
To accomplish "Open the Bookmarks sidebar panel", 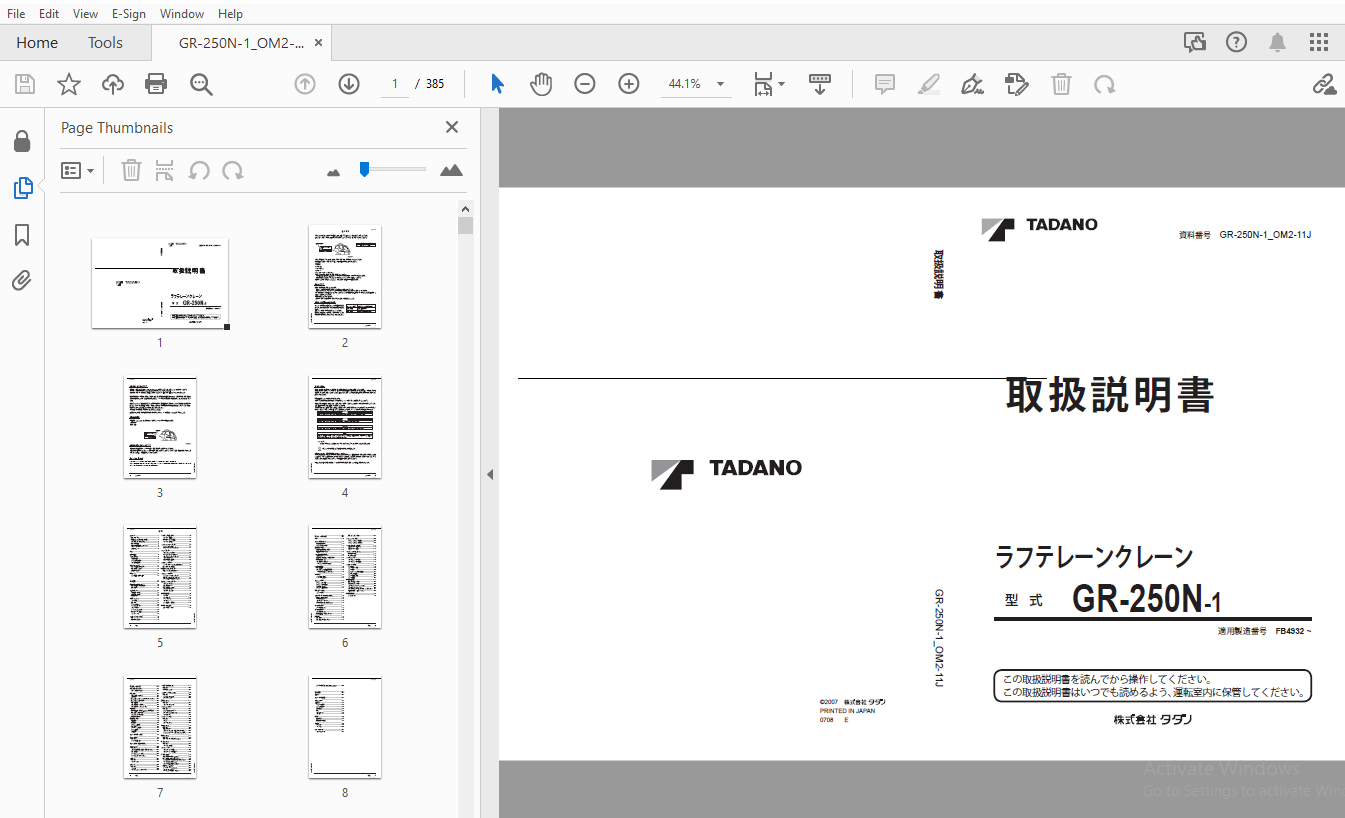I will point(22,235).
